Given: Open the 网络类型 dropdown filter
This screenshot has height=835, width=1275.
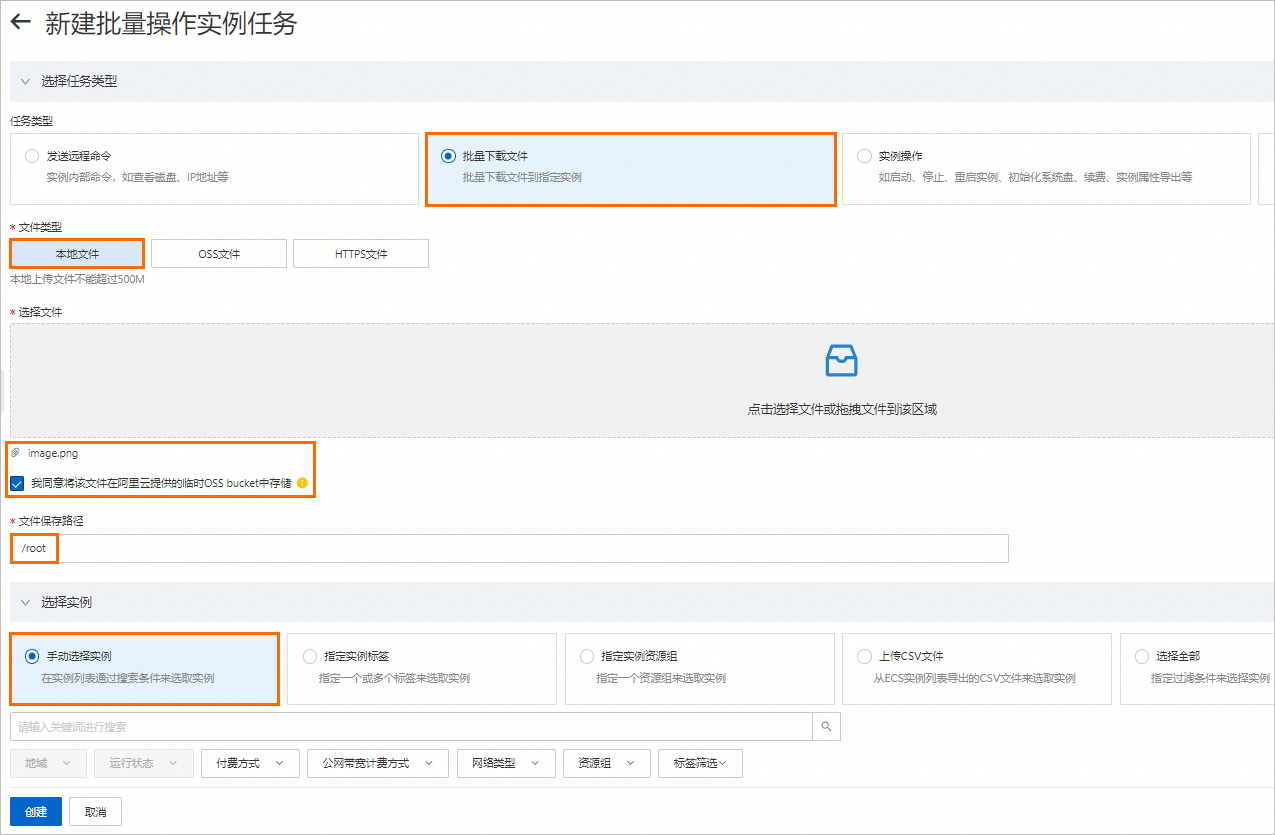Looking at the screenshot, I should [506, 763].
